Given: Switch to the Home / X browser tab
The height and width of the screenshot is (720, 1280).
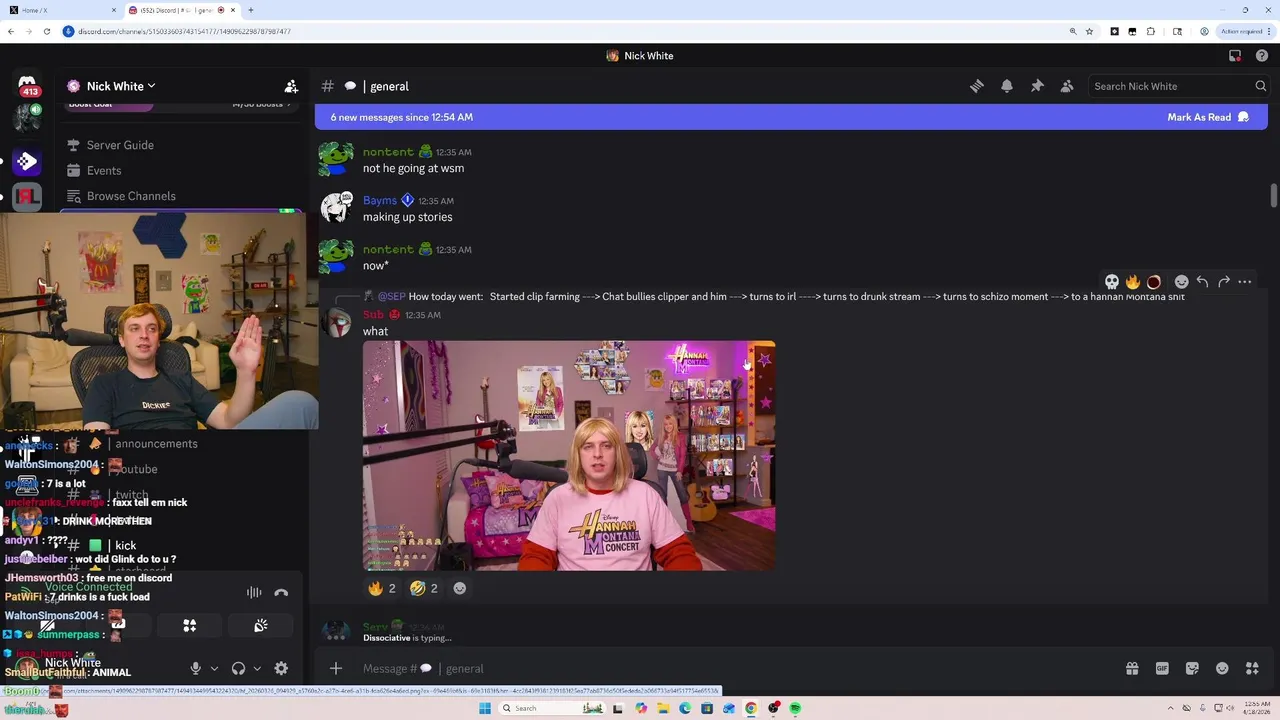Looking at the screenshot, I should coord(62,10).
